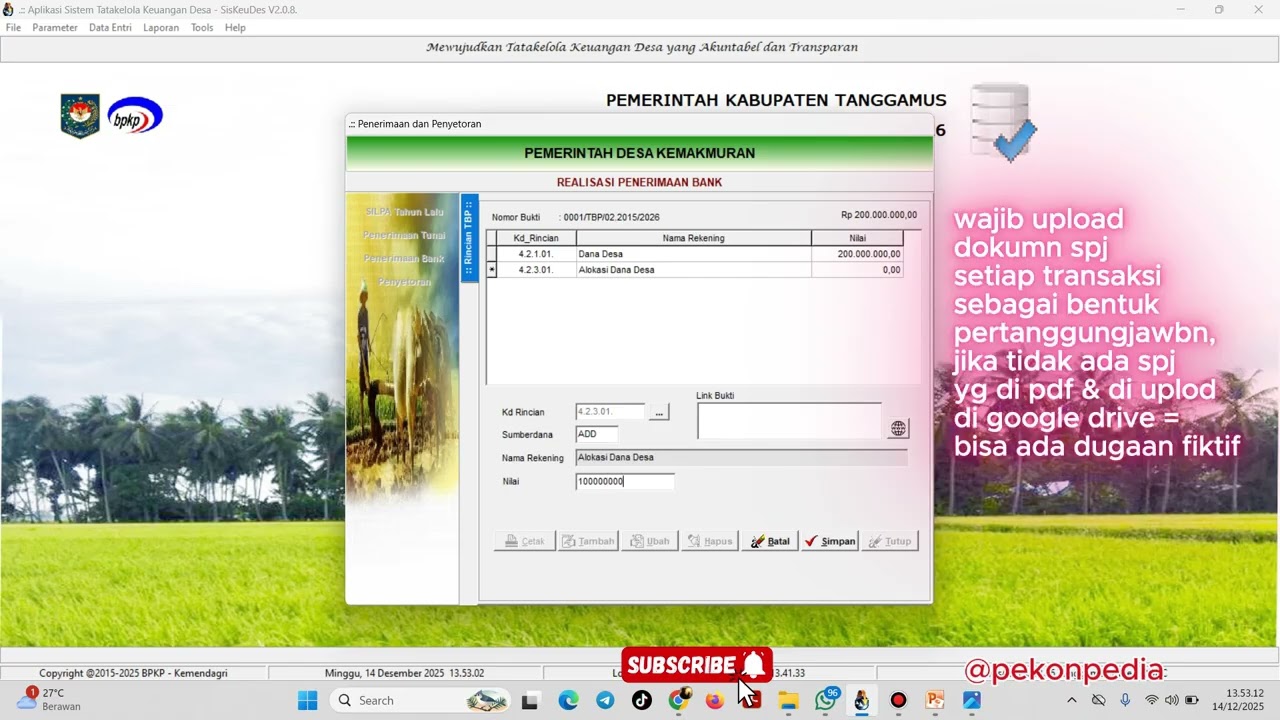The width and height of the screenshot is (1280, 720).
Task: Click the greyed Kd Rincian code field
Action: point(611,412)
